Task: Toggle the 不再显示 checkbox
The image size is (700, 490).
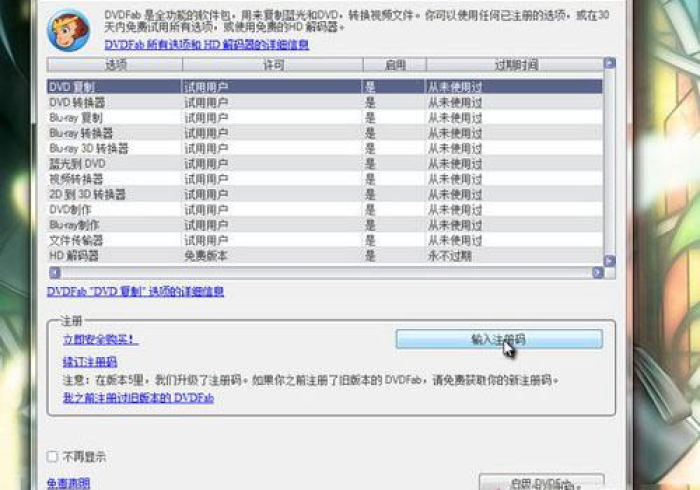Action: click(x=53, y=456)
